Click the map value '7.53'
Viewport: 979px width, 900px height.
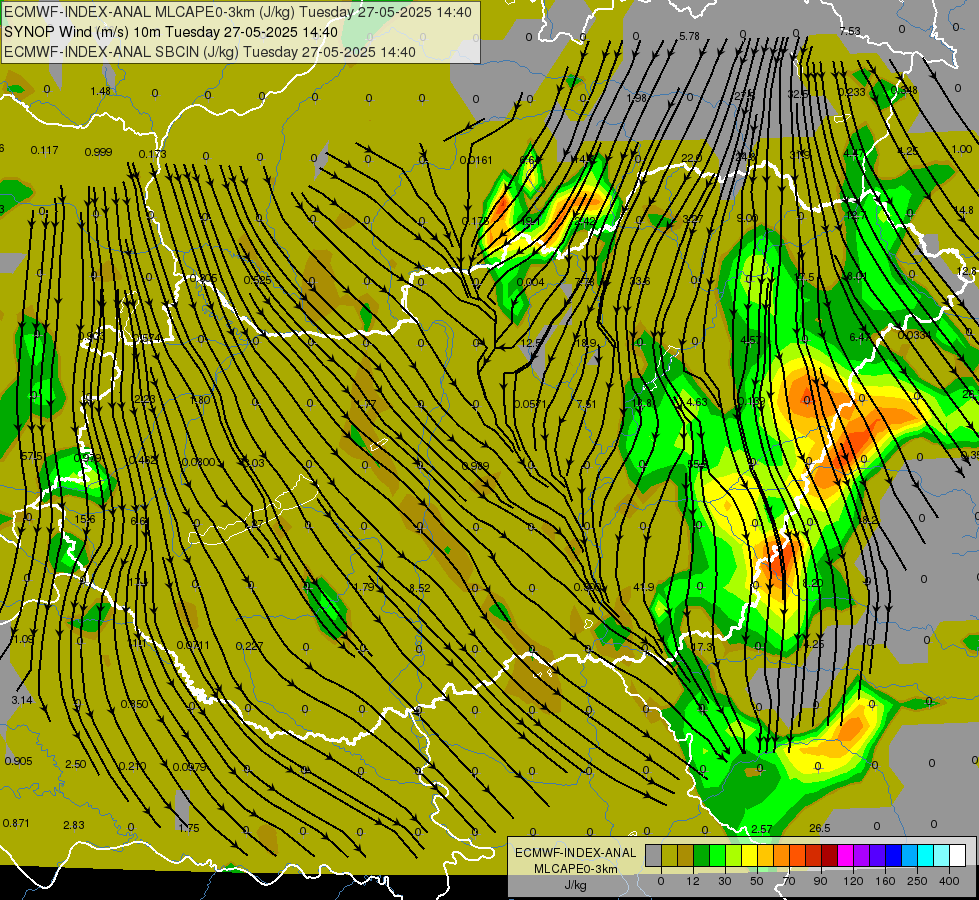pyautogui.click(x=850, y=31)
